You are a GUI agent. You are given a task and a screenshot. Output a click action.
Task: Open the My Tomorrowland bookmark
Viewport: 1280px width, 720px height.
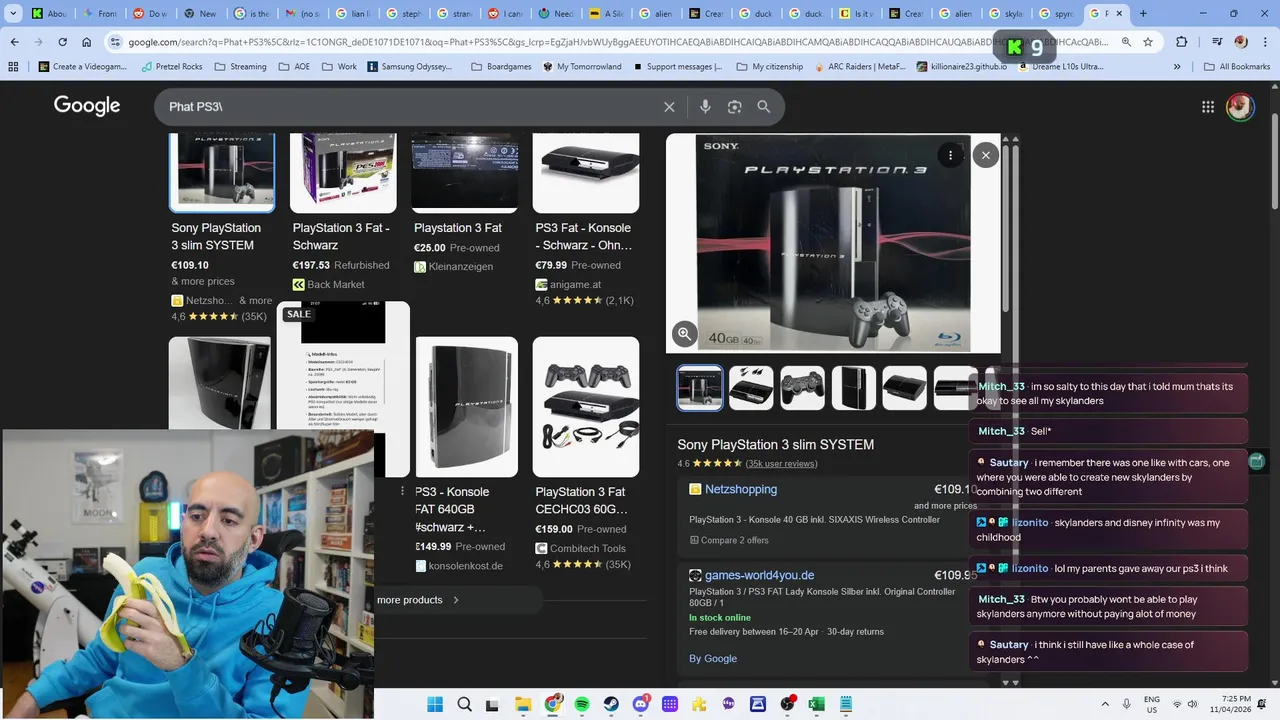click(x=582, y=67)
